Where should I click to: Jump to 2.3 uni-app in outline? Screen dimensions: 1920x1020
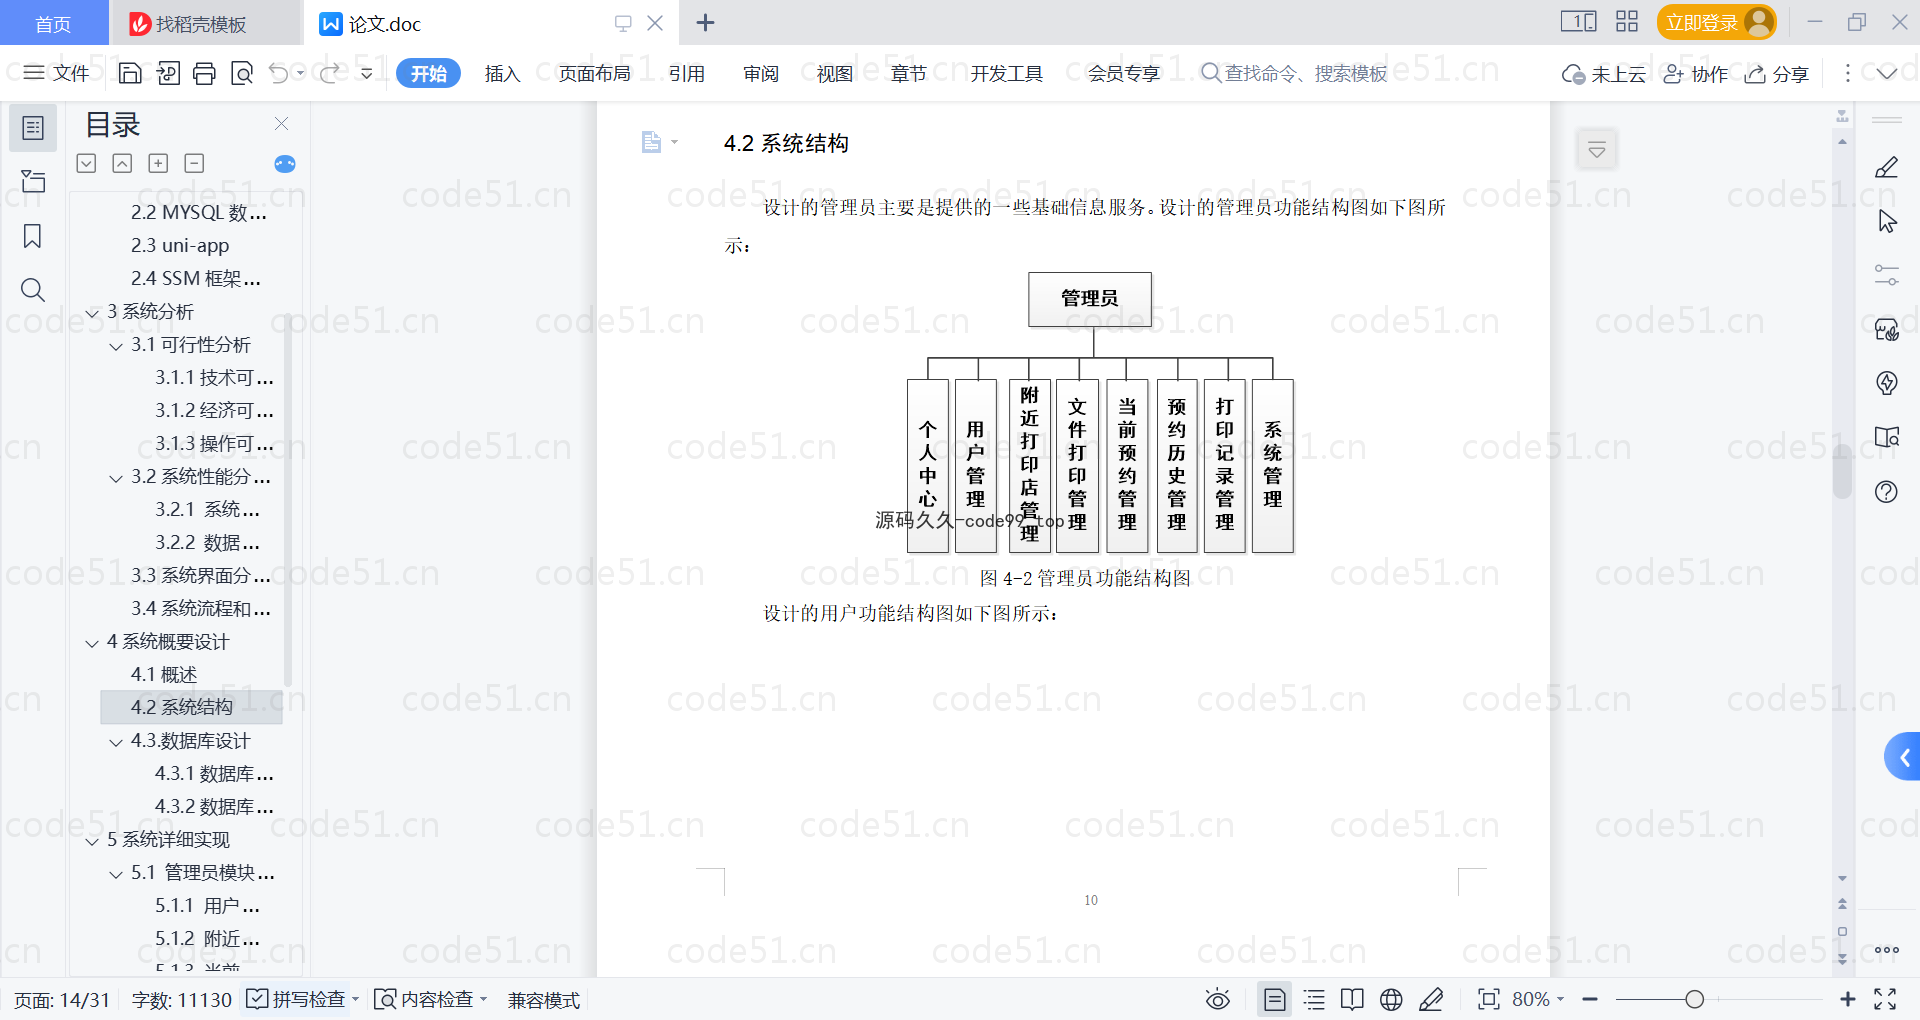(x=180, y=246)
